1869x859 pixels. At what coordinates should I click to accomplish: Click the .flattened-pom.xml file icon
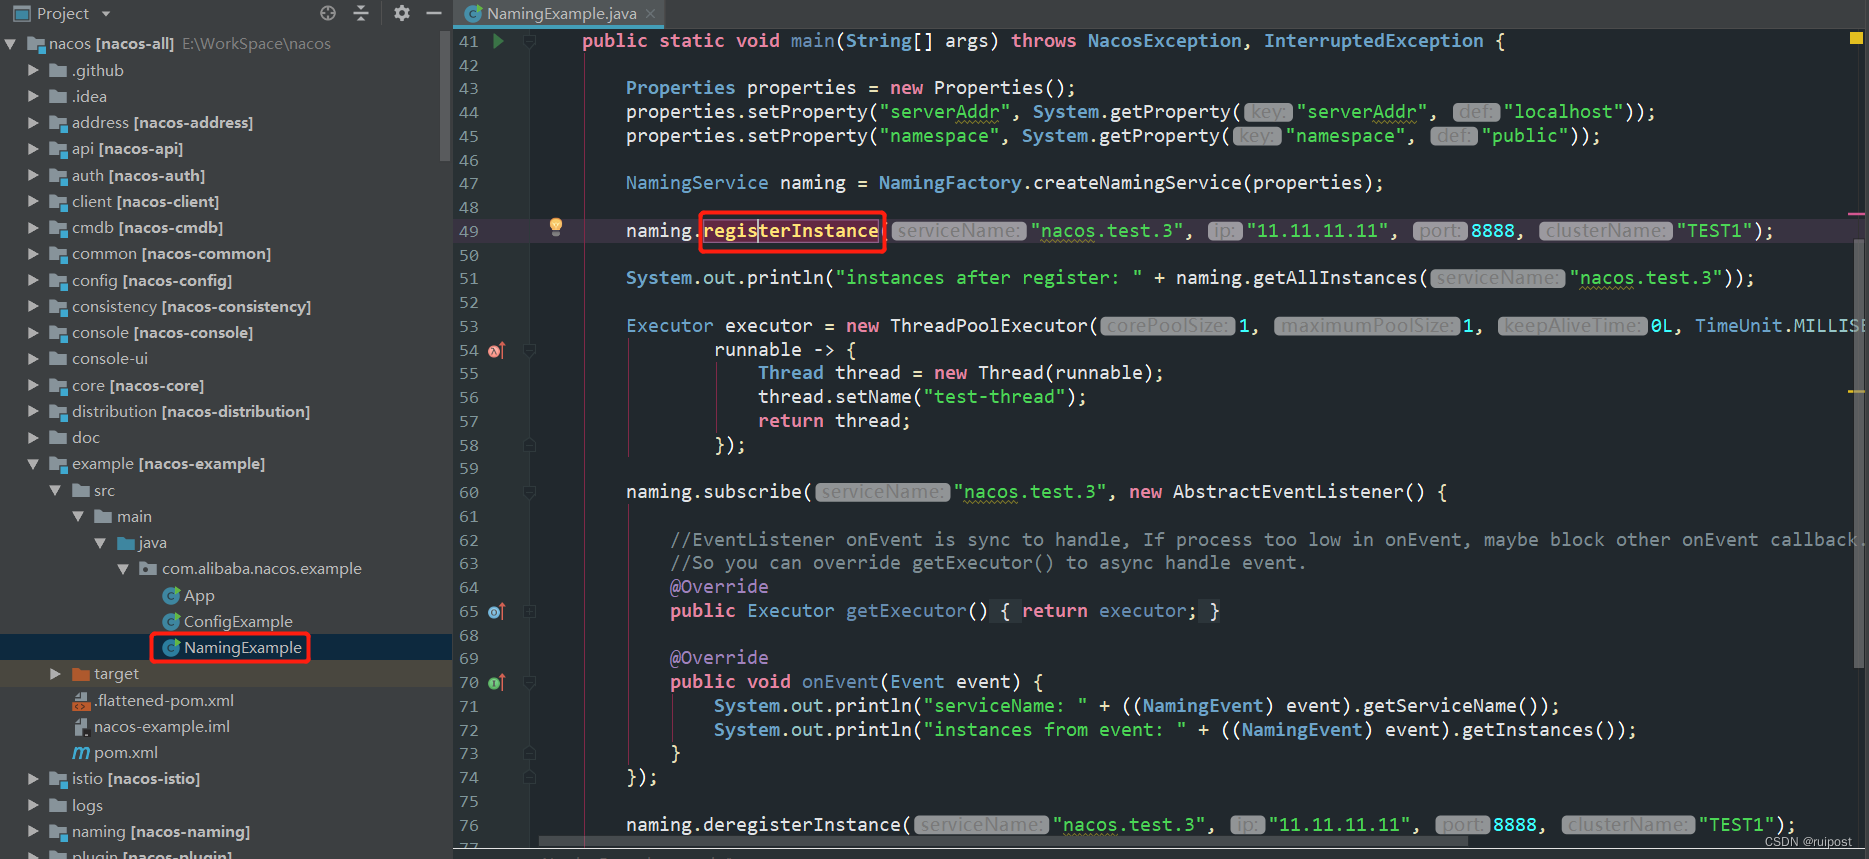pyautogui.click(x=81, y=700)
